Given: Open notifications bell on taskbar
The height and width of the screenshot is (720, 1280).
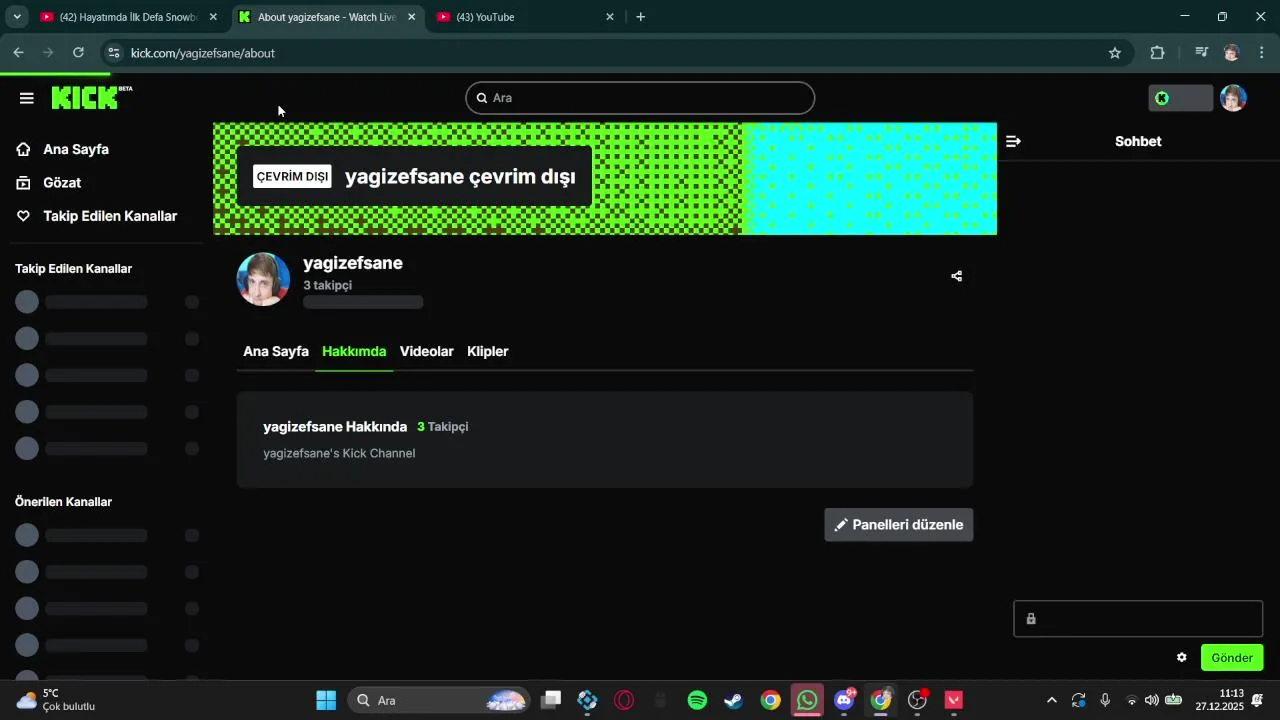Looking at the screenshot, I should tap(1257, 700).
